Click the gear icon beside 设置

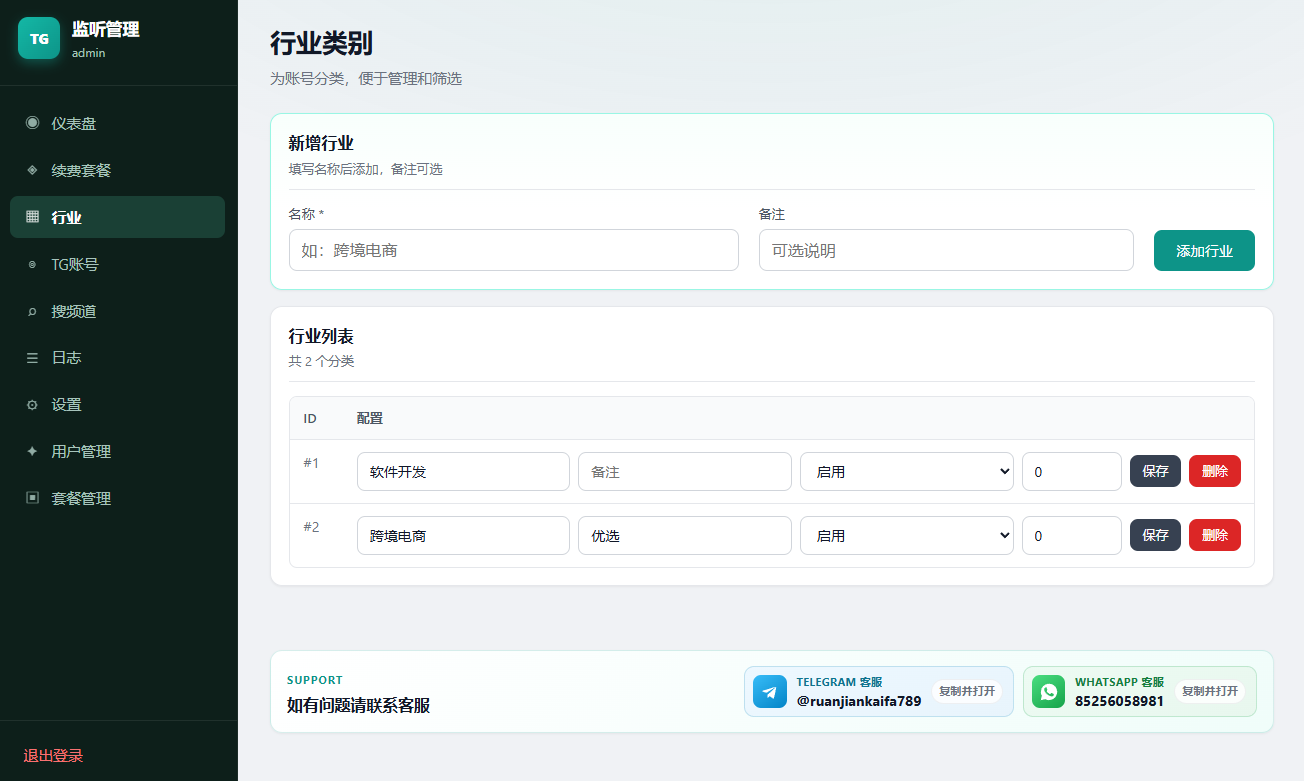[x=32, y=405]
